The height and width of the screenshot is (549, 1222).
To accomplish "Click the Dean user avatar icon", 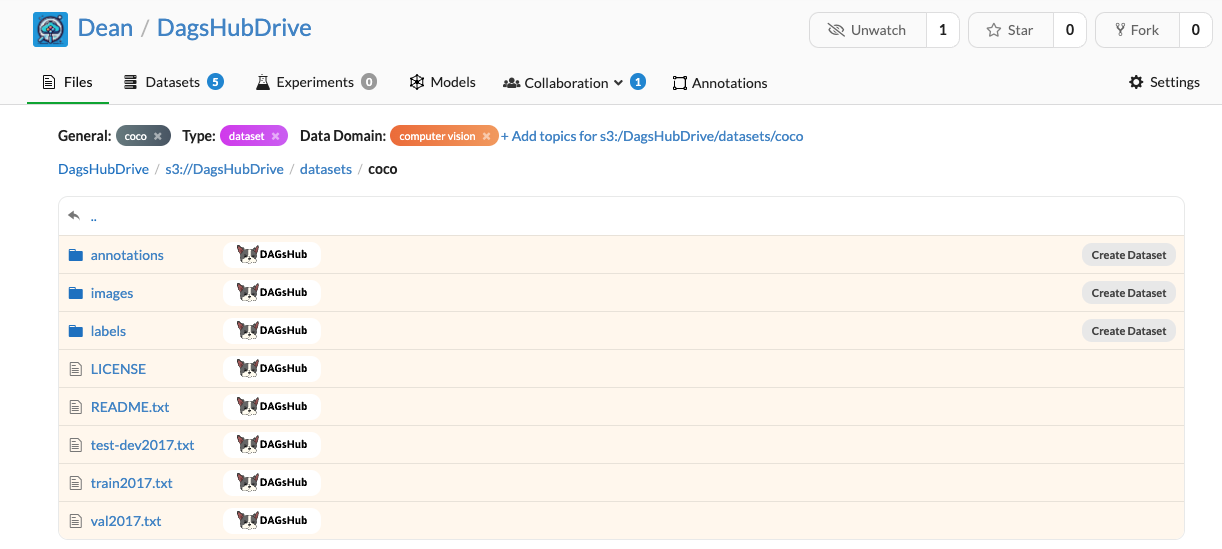I will [x=50, y=29].
